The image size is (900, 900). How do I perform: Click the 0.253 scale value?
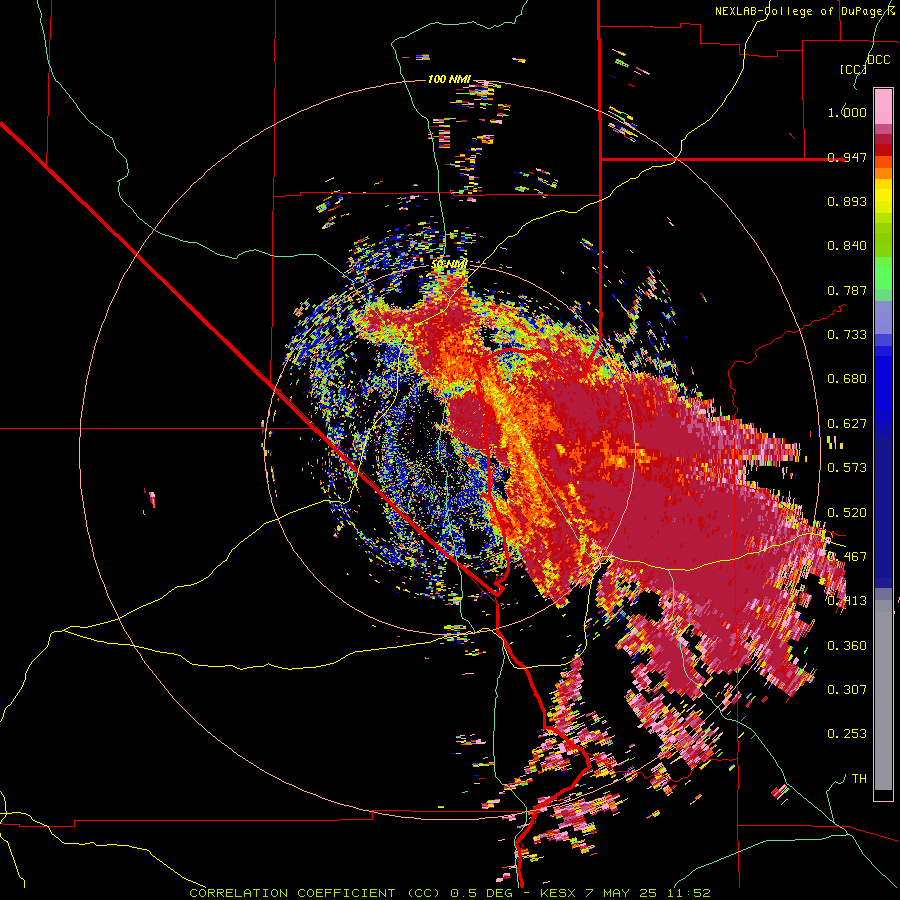click(x=847, y=734)
